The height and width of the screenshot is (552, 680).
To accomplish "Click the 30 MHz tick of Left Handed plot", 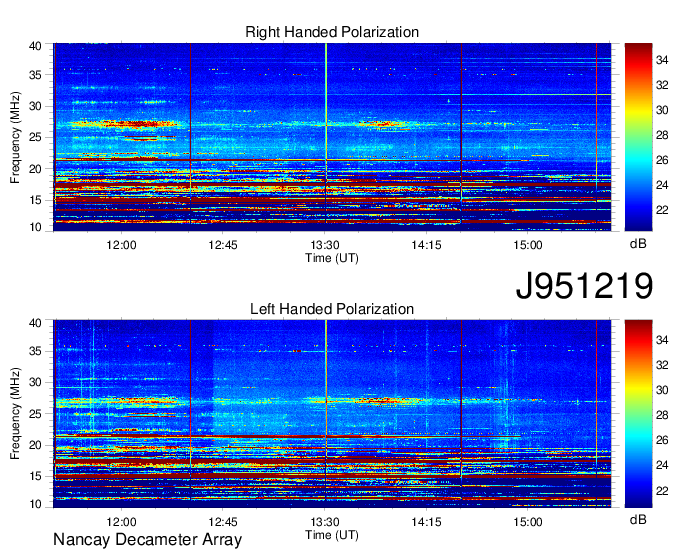I will pyautogui.click(x=35, y=382).
